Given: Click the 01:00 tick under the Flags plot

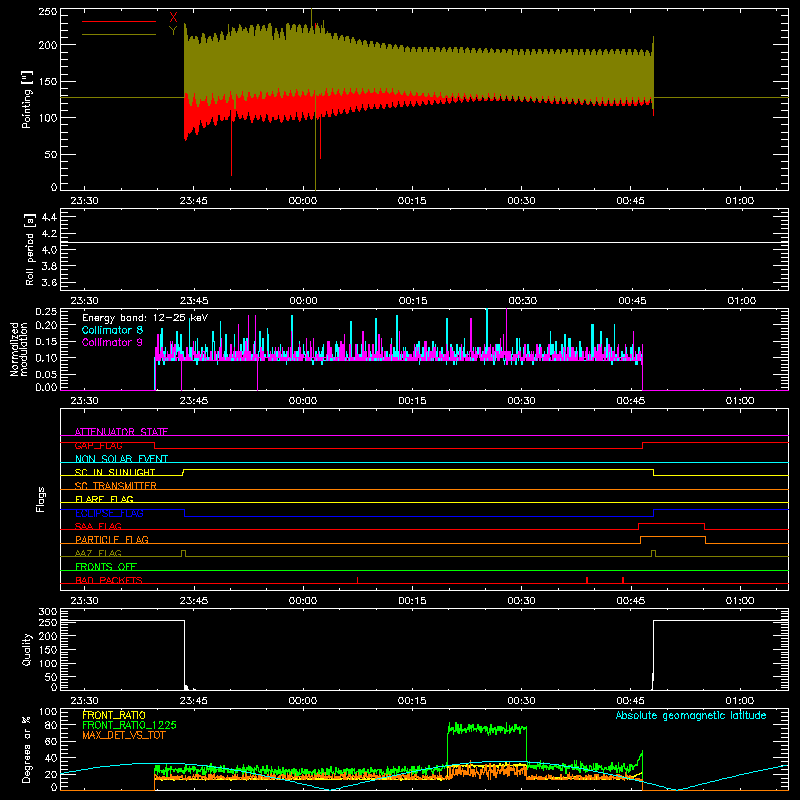Looking at the screenshot, I should pos(739,601).
